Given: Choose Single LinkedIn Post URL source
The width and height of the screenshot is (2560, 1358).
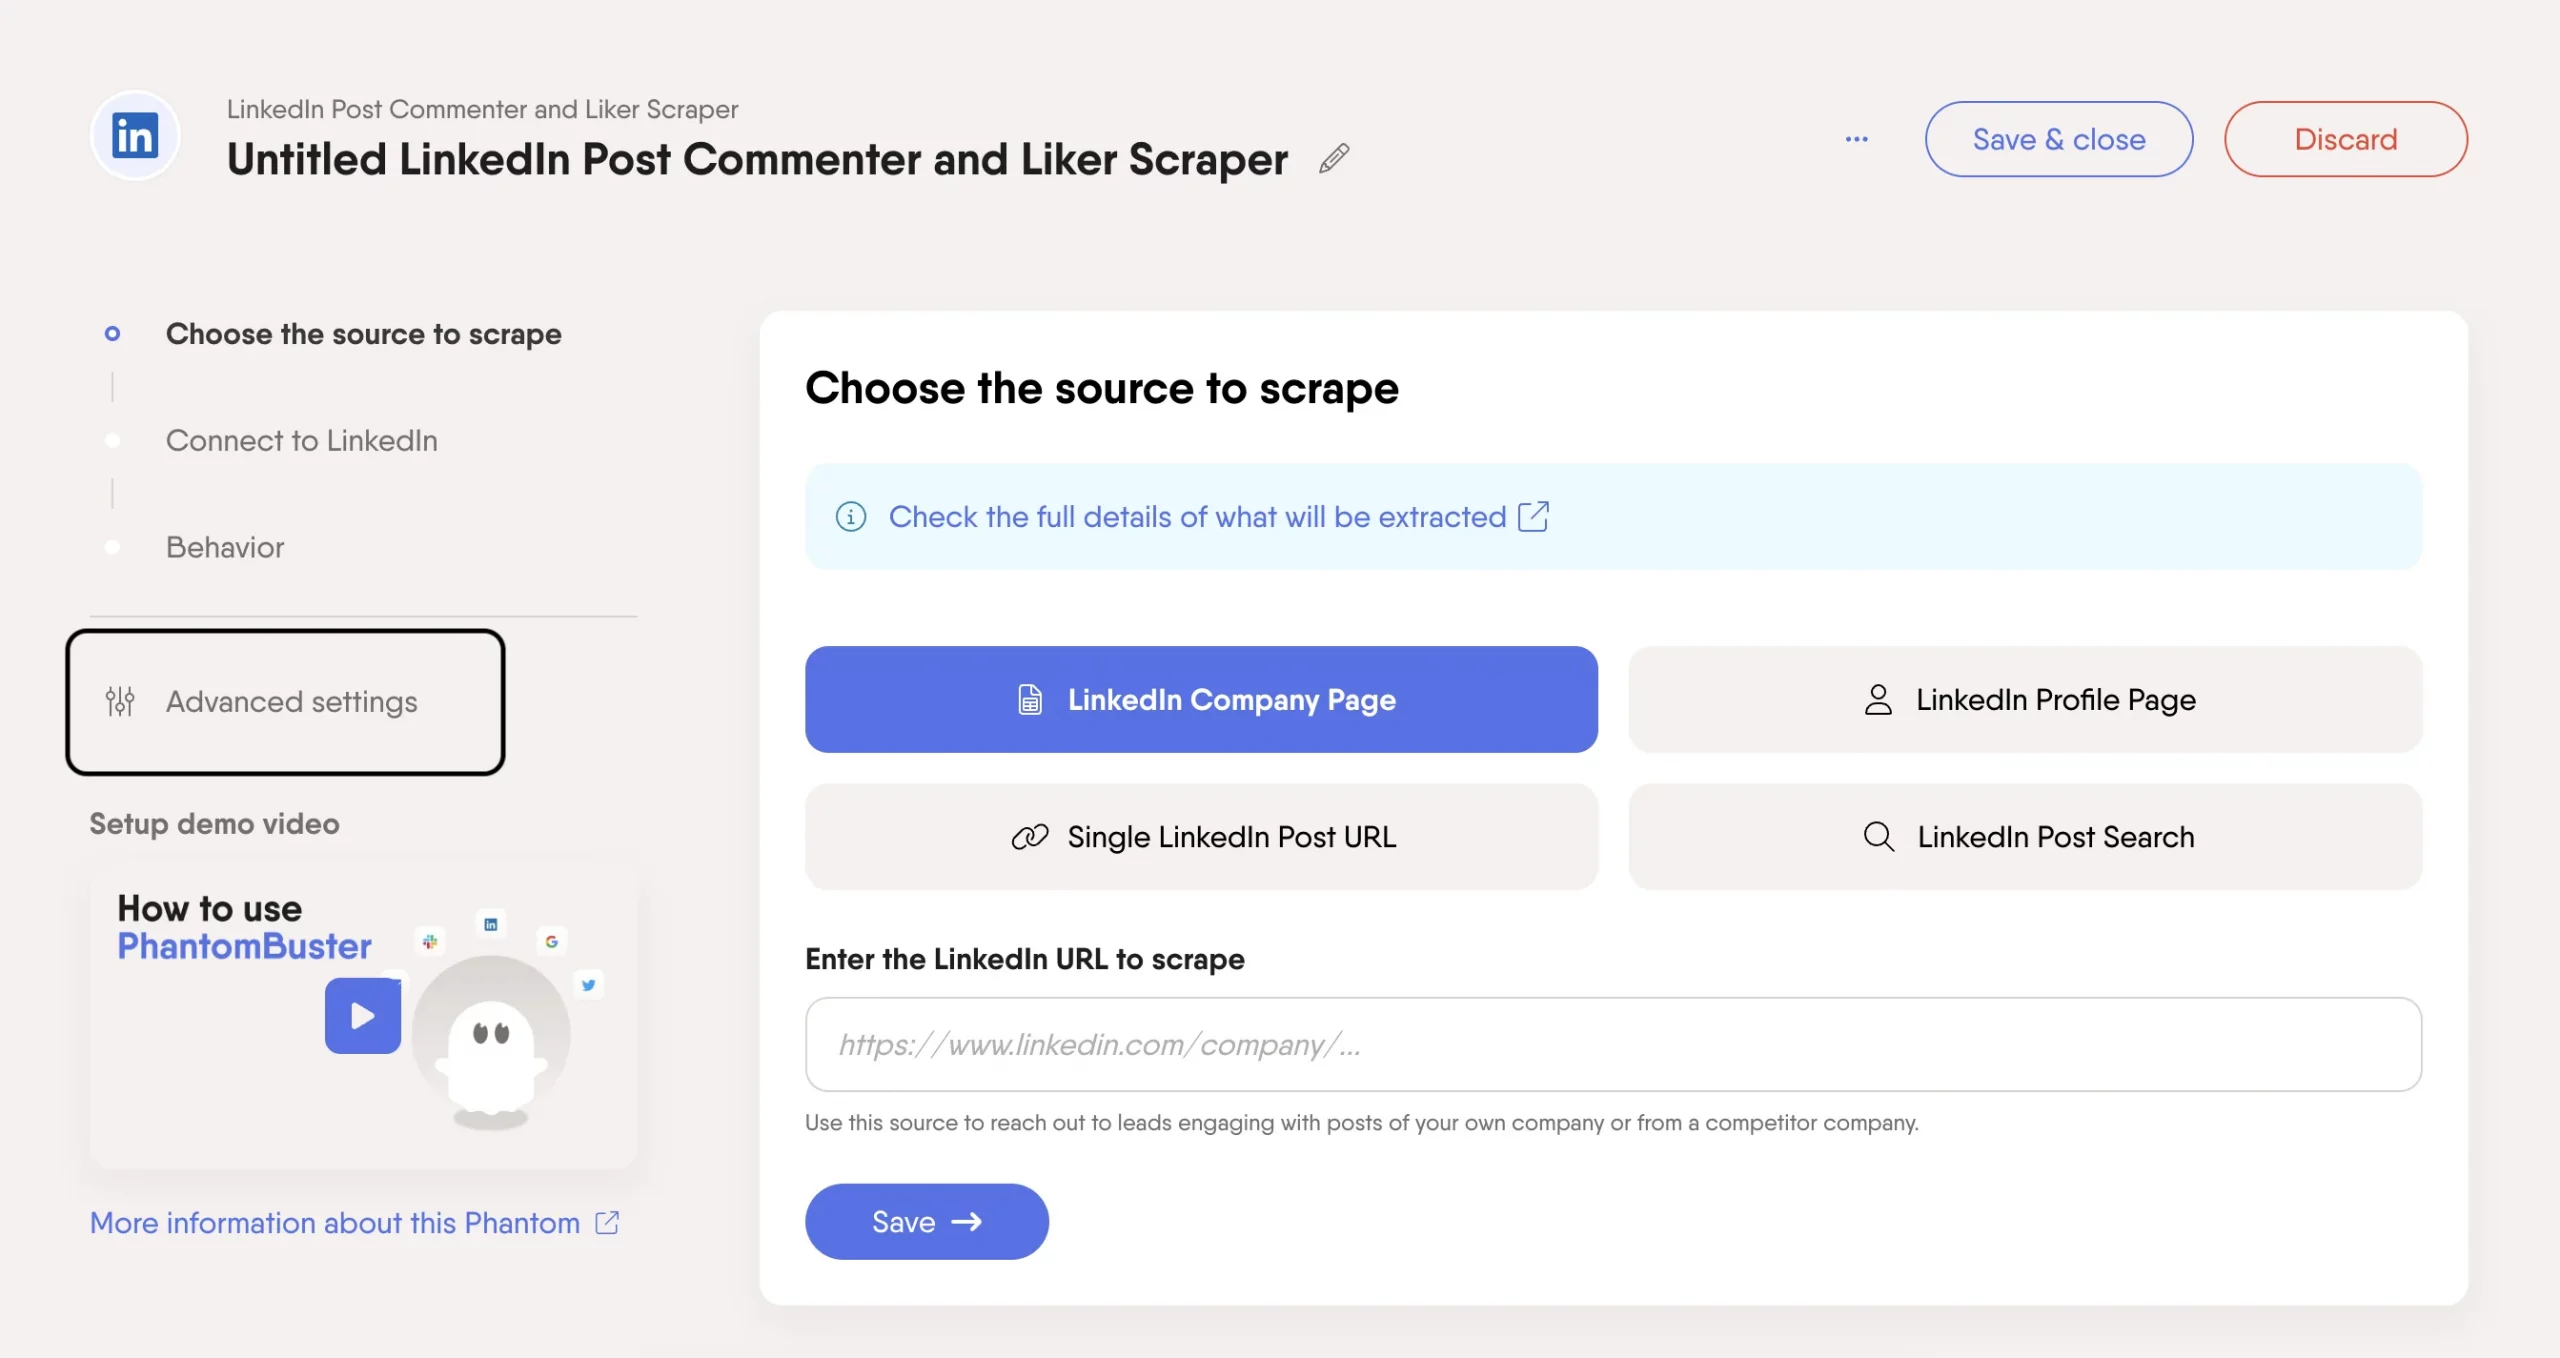Looking at the screenshot, I should tap(1201, 837).
